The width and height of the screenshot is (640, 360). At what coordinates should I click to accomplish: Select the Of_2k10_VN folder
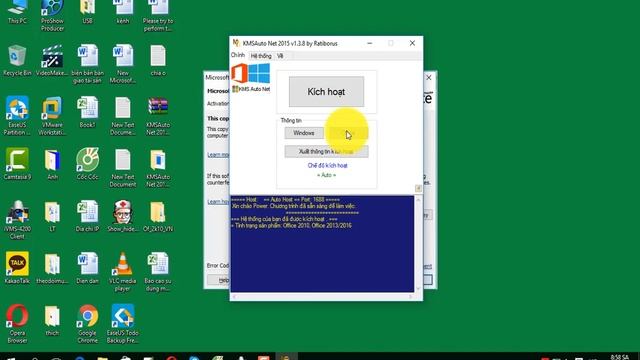click(158, 216)
